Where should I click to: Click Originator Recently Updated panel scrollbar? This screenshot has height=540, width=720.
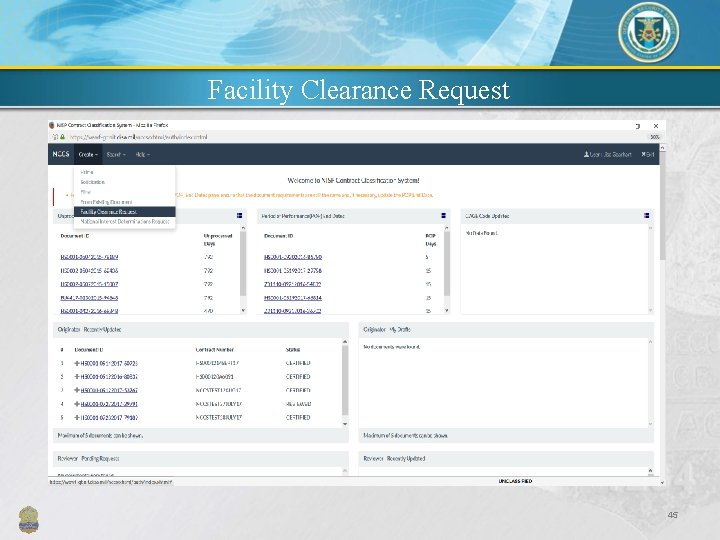point(345,380)
